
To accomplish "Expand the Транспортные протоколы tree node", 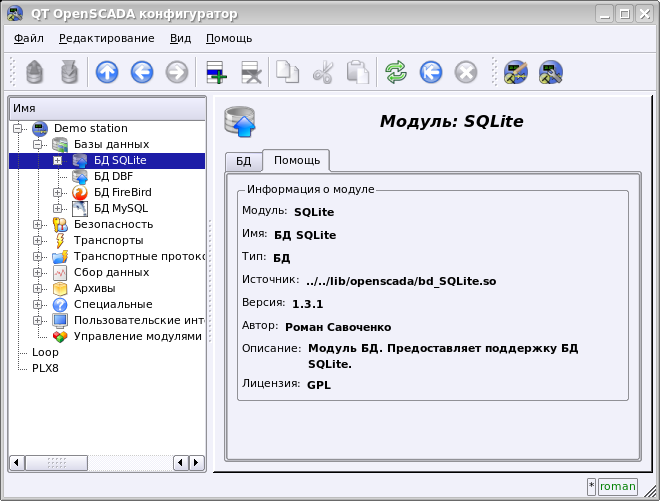I will [37, 256].
